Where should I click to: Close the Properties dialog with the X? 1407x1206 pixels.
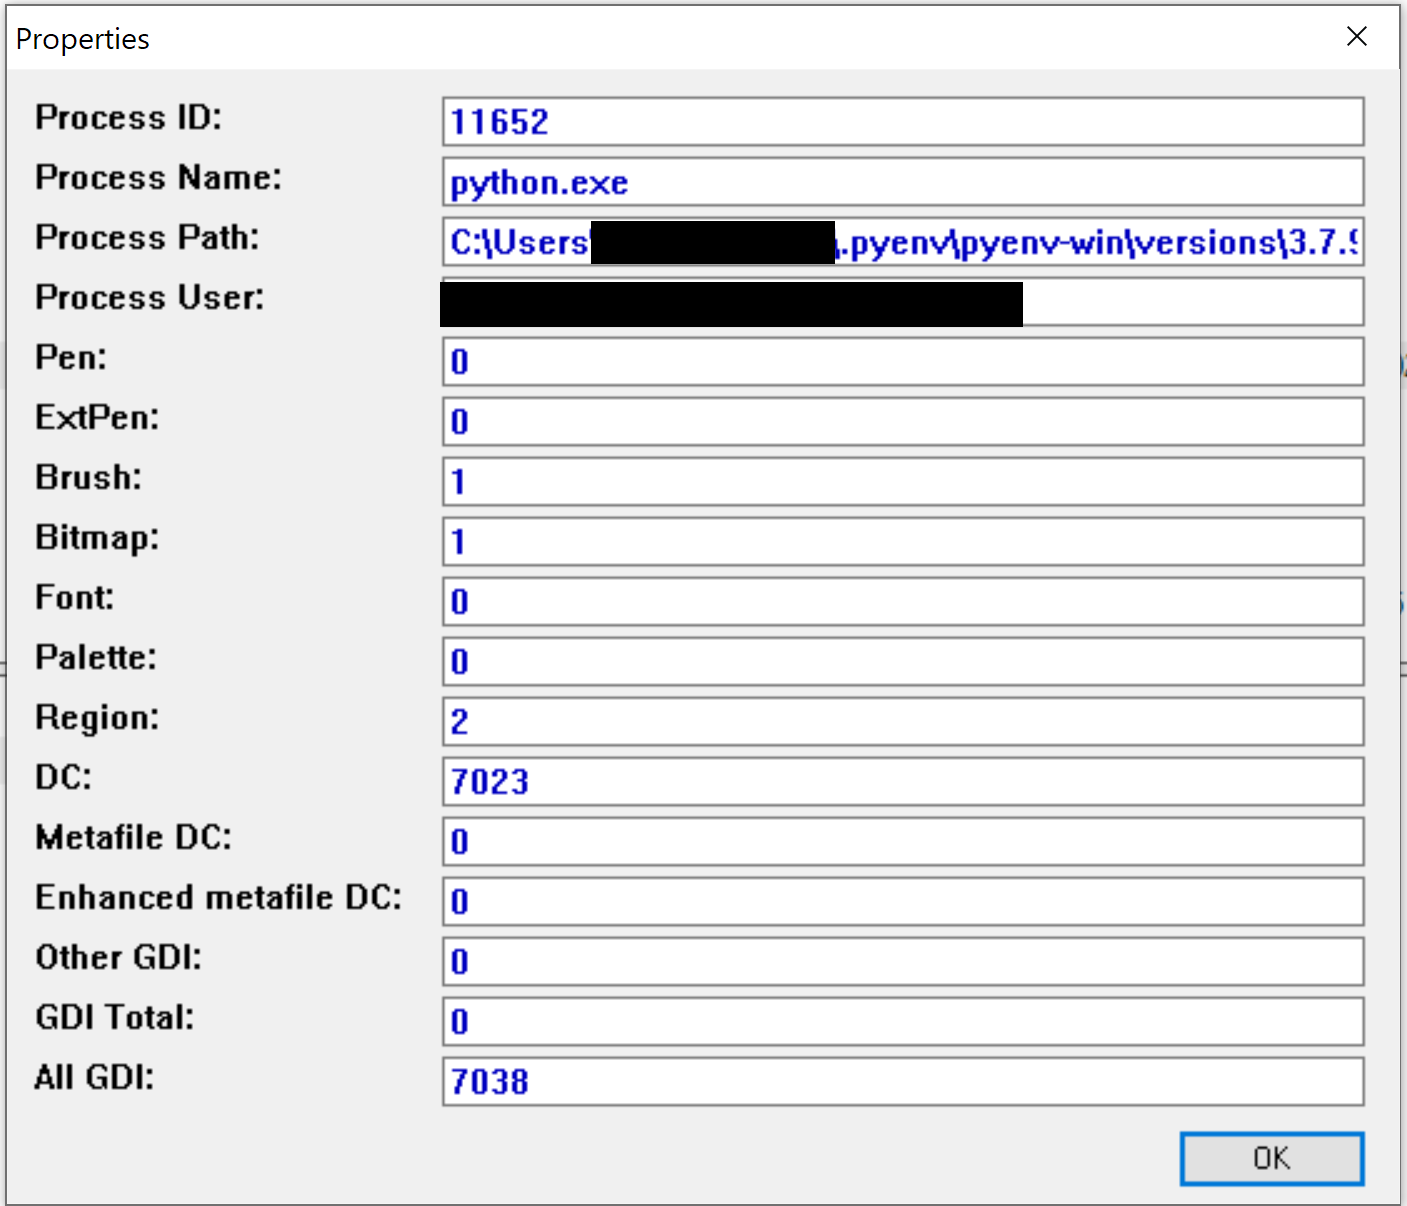pyautogui.click(x=1356, y=36)
